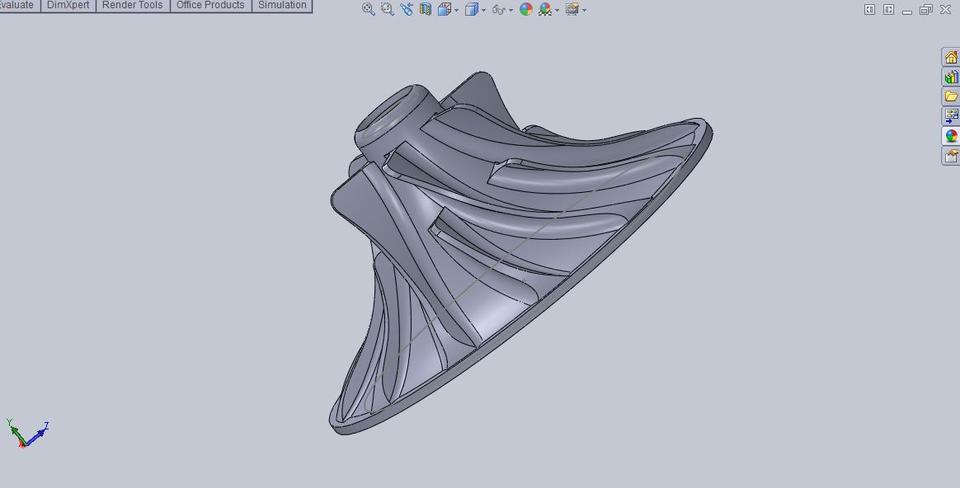Click the View Settings icon
Viewport: 960px width, 488px height.
tap(572, 9)
